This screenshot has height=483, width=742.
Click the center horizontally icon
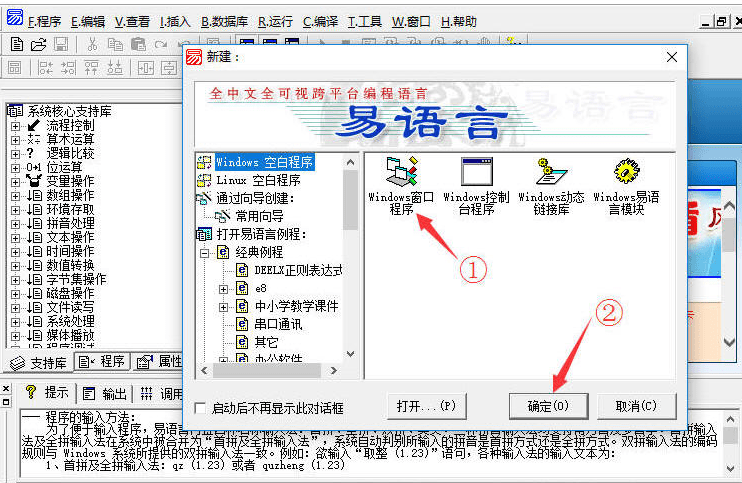pos(146,68)
